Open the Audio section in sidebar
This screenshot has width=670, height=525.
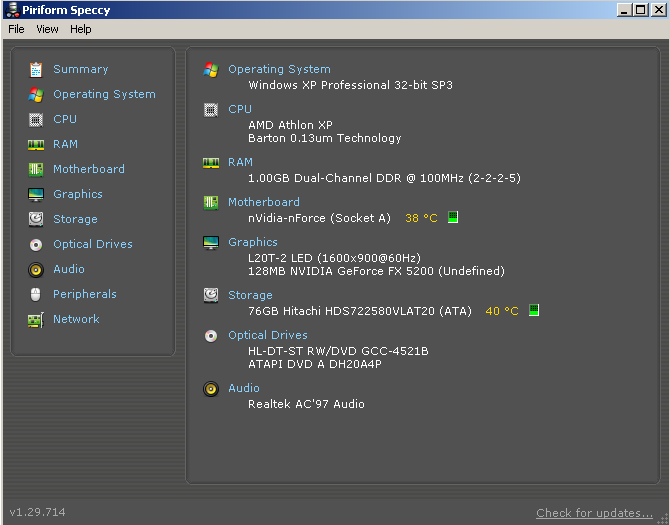[x=69, y=269]
